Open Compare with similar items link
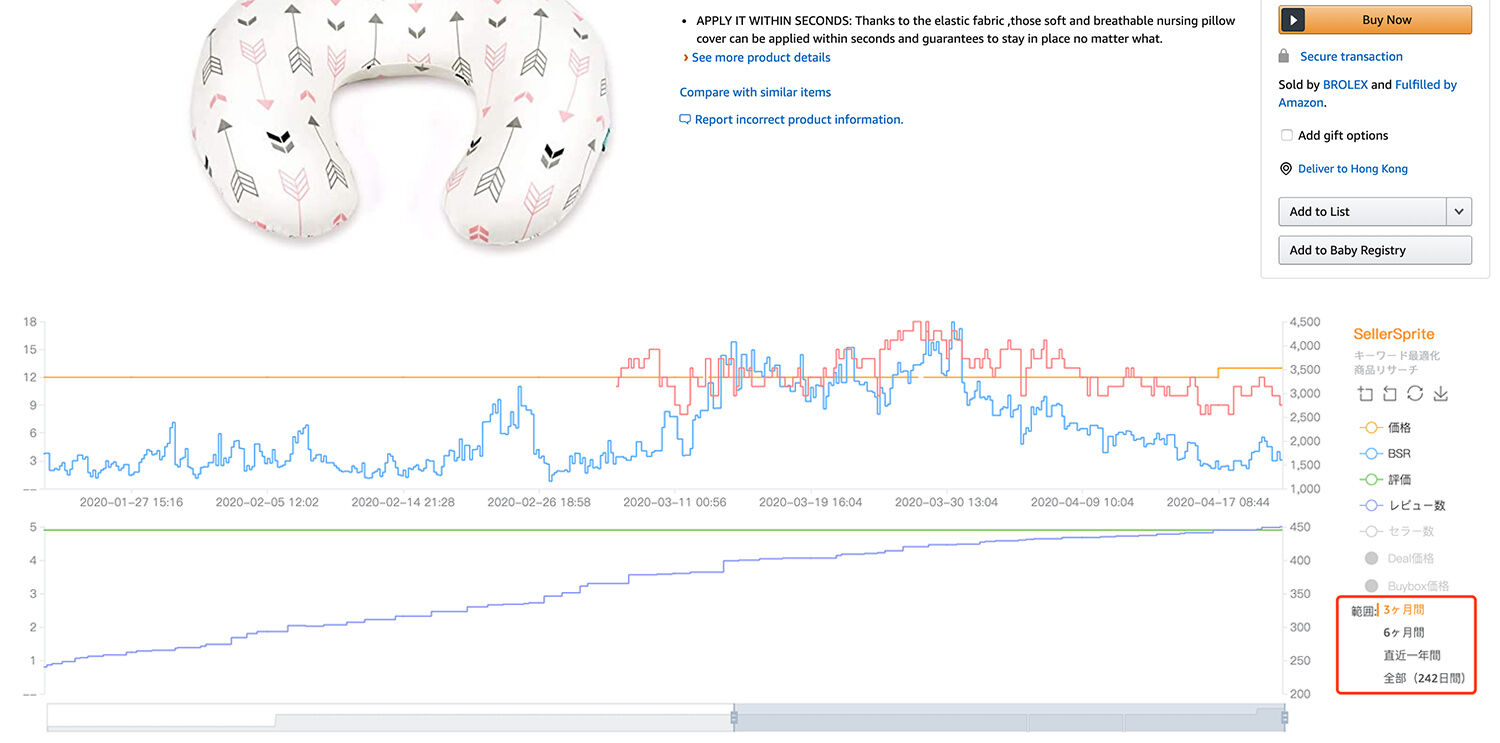 (x=755, y=92)
